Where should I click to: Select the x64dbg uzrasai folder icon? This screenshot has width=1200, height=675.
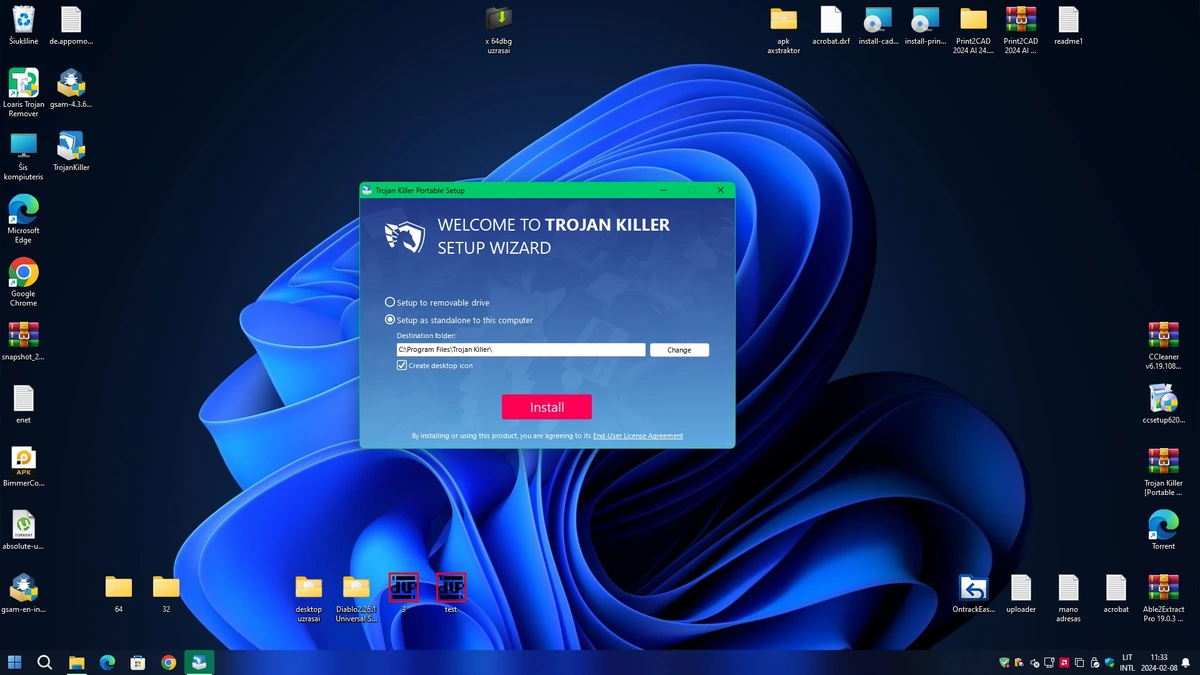pyautogui.click(x=499, y=30)
